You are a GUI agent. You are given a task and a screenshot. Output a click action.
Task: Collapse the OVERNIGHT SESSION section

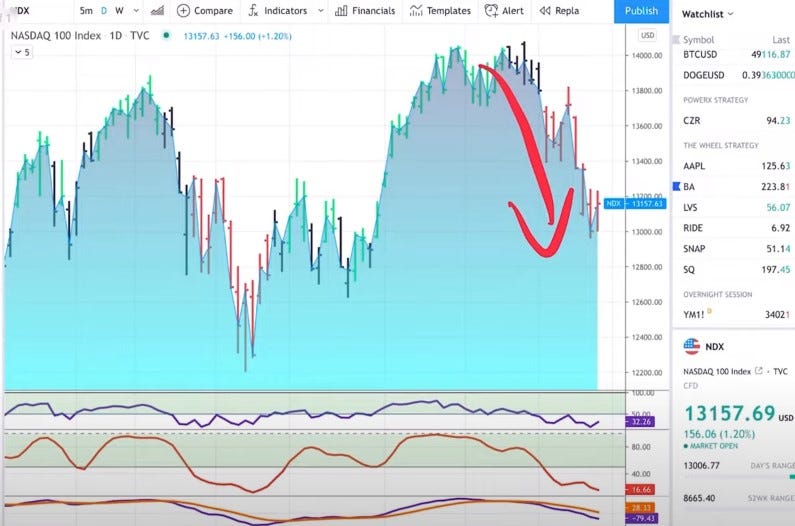(717, 294)
